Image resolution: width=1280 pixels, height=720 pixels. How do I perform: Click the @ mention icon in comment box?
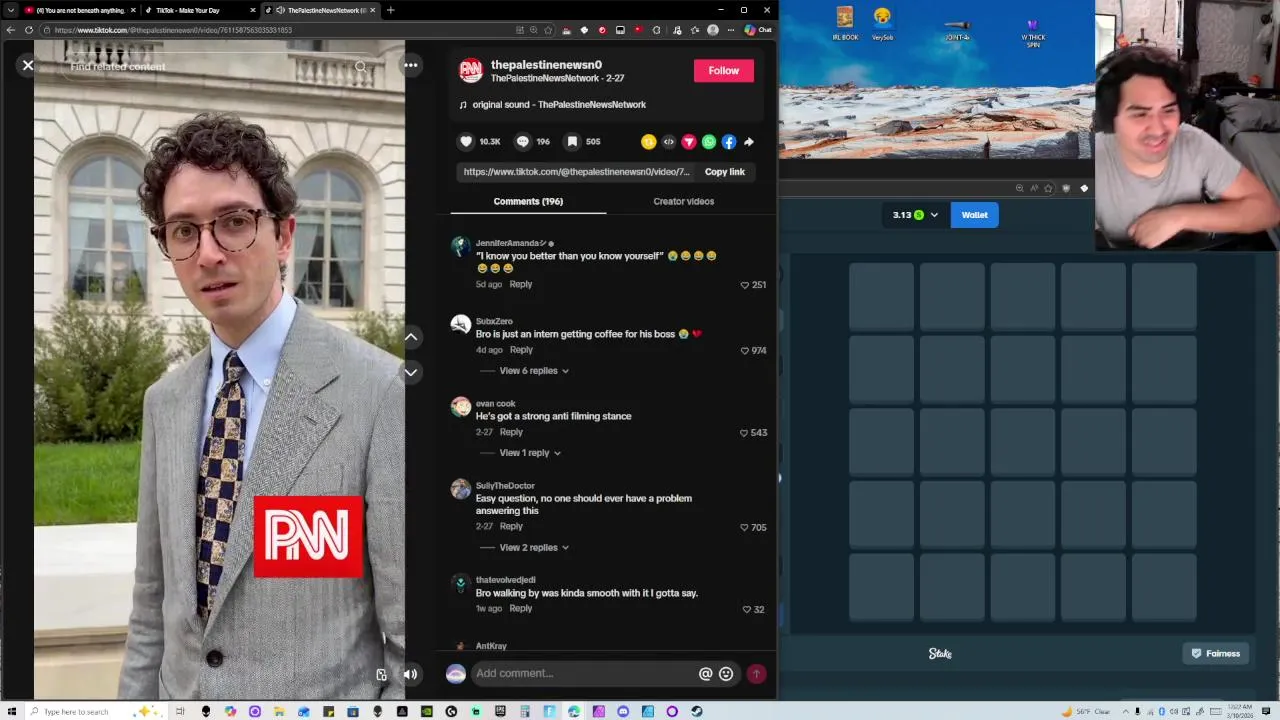point(706,674)
